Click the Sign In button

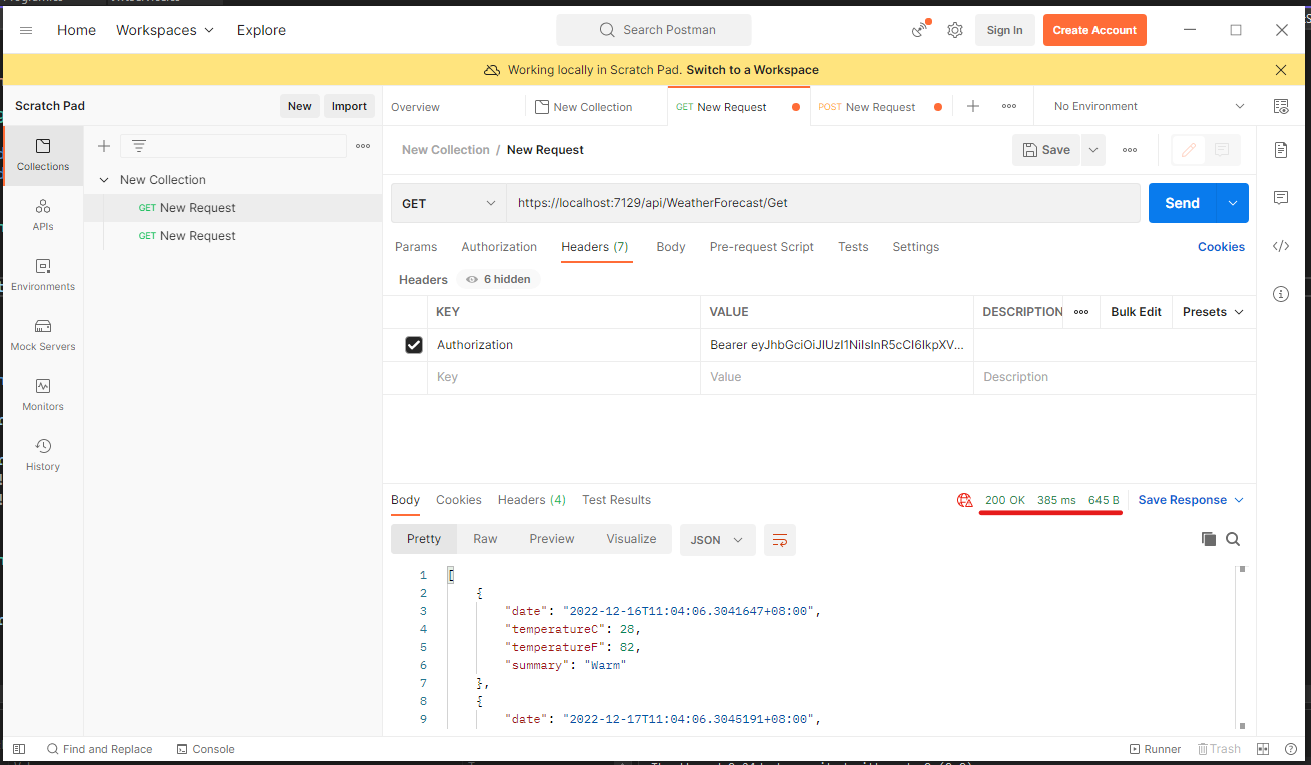click(1004, 30)
